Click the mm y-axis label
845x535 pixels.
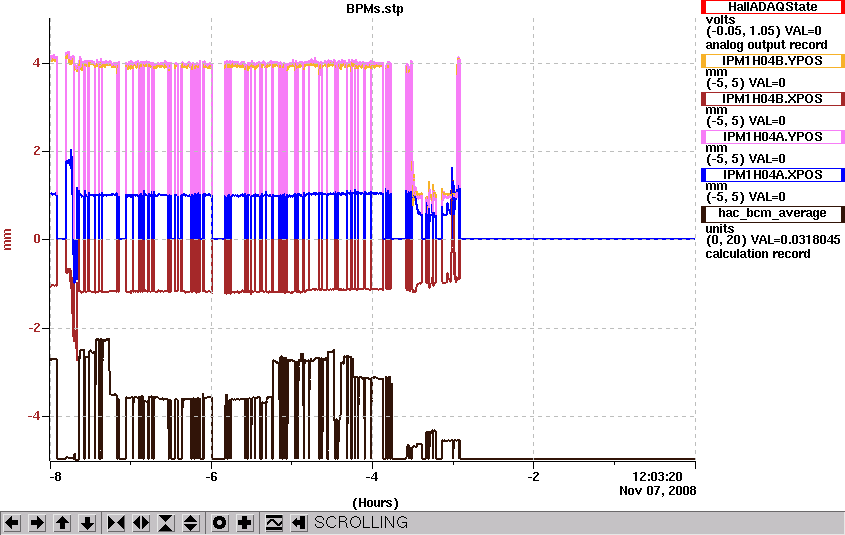pos(7,239)
